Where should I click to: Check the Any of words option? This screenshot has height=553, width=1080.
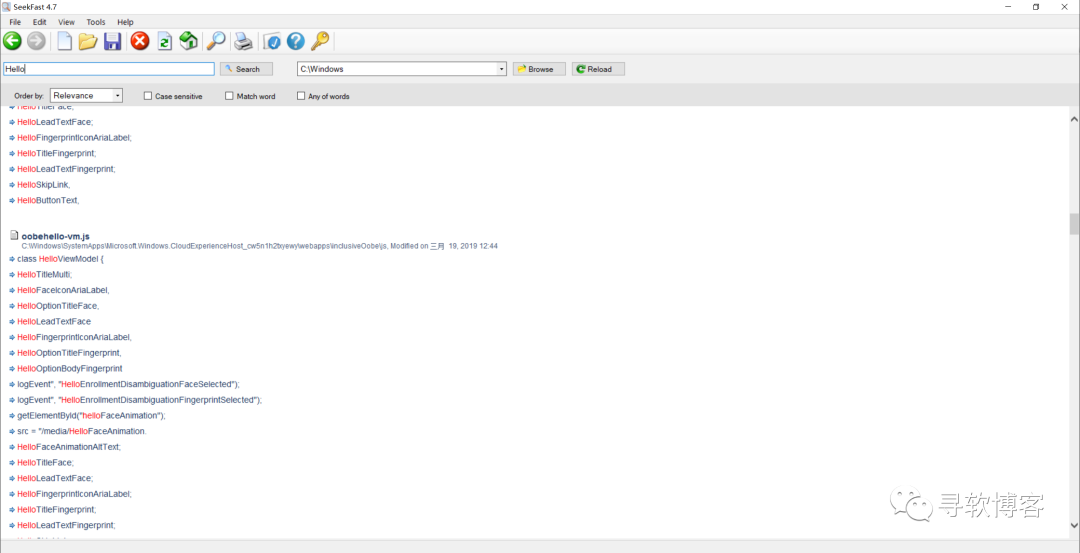301,96
